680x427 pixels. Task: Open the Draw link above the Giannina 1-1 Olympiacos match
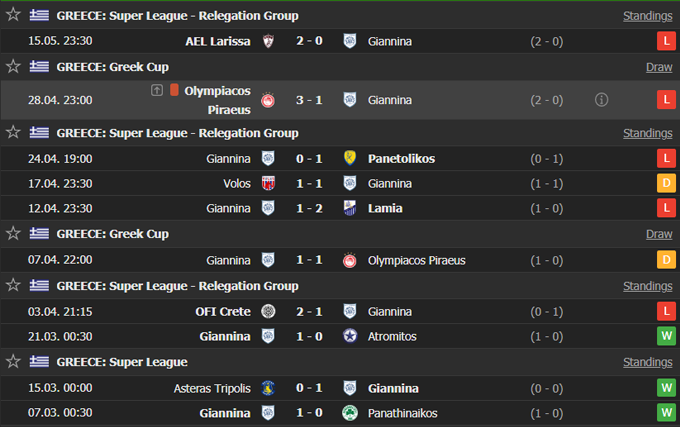coord(658,234)
